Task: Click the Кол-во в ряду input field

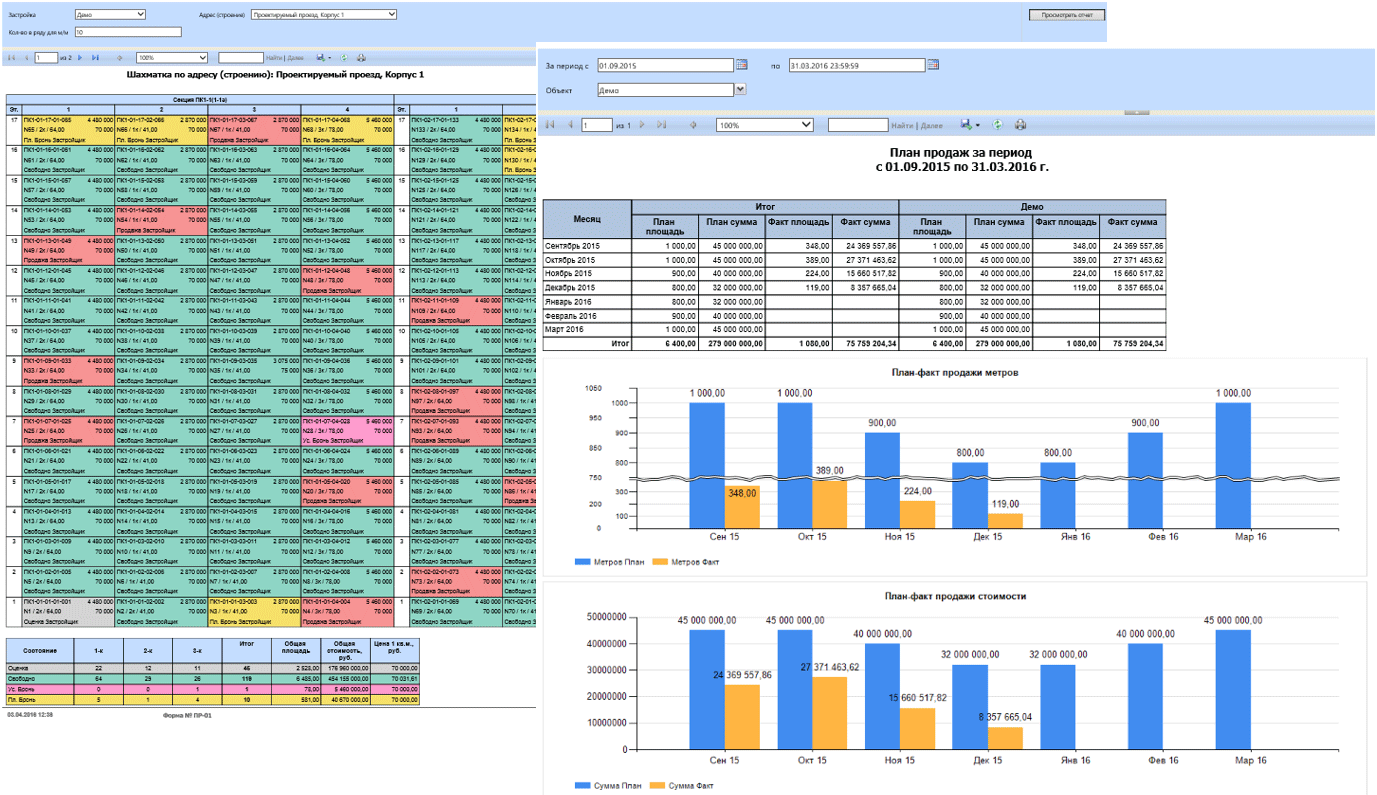Action: (128, 32)
